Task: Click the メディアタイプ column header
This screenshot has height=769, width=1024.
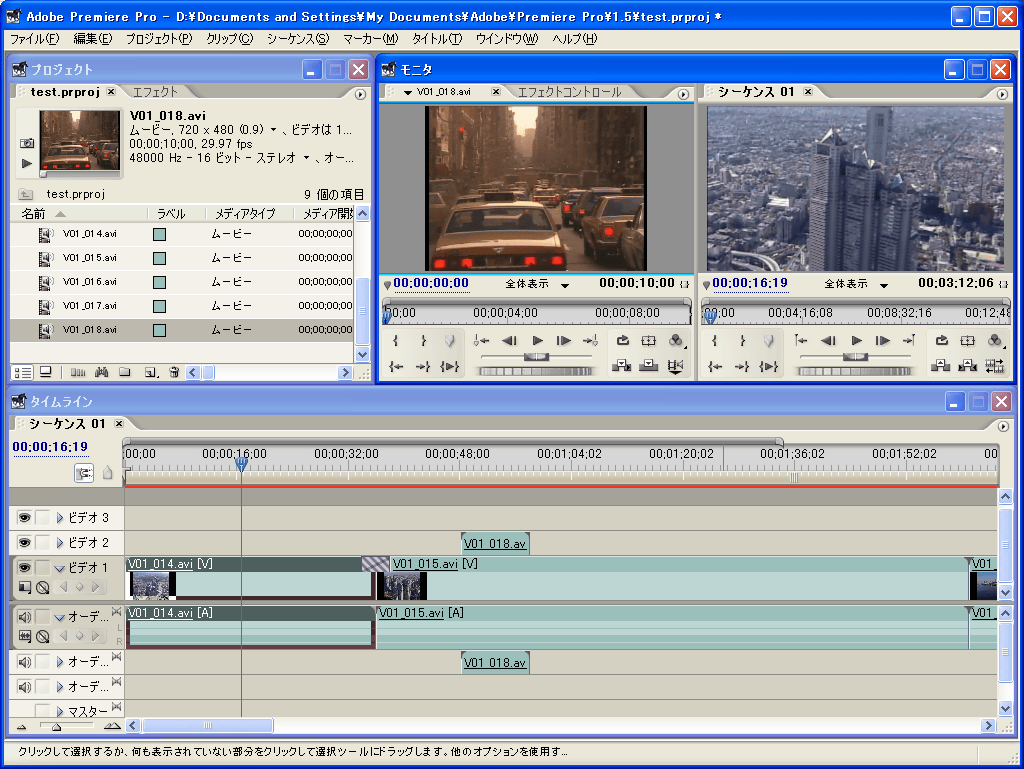Action: [x=245, y=214]
